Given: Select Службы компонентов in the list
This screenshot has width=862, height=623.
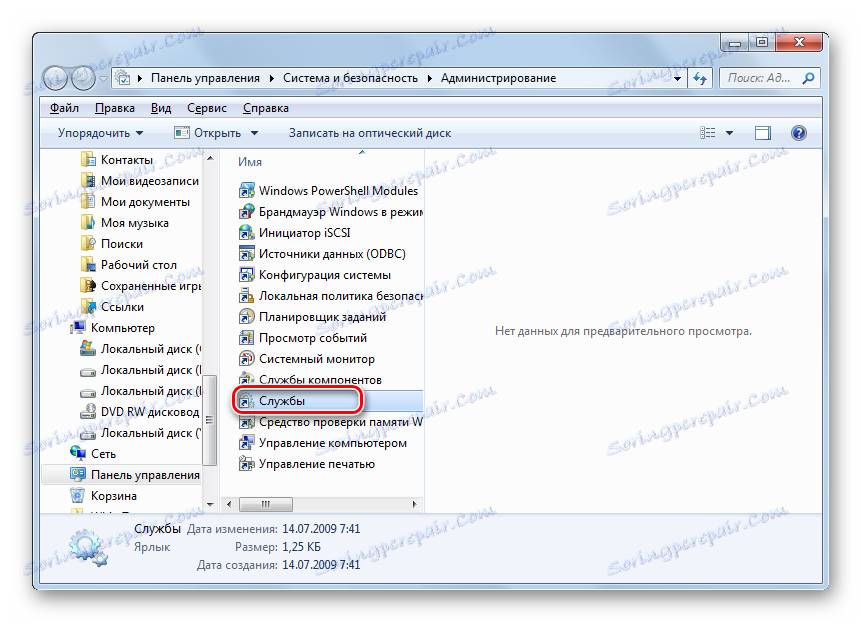Looking at the screenshot, I should click(x=310, y=379).
